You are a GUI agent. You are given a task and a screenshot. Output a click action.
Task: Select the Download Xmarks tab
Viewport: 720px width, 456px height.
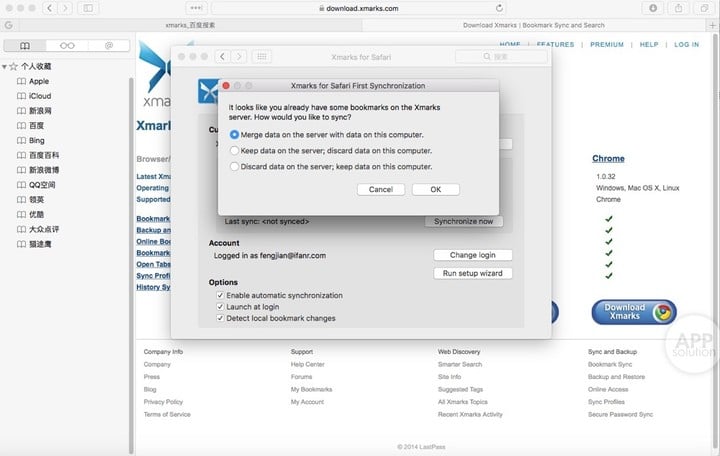click(x=534, y=25)
